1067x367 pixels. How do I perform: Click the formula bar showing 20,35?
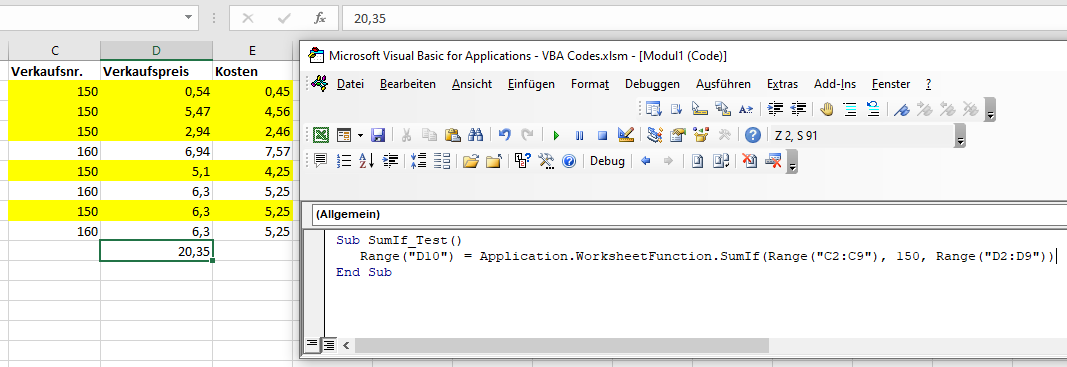click(704, 18)
